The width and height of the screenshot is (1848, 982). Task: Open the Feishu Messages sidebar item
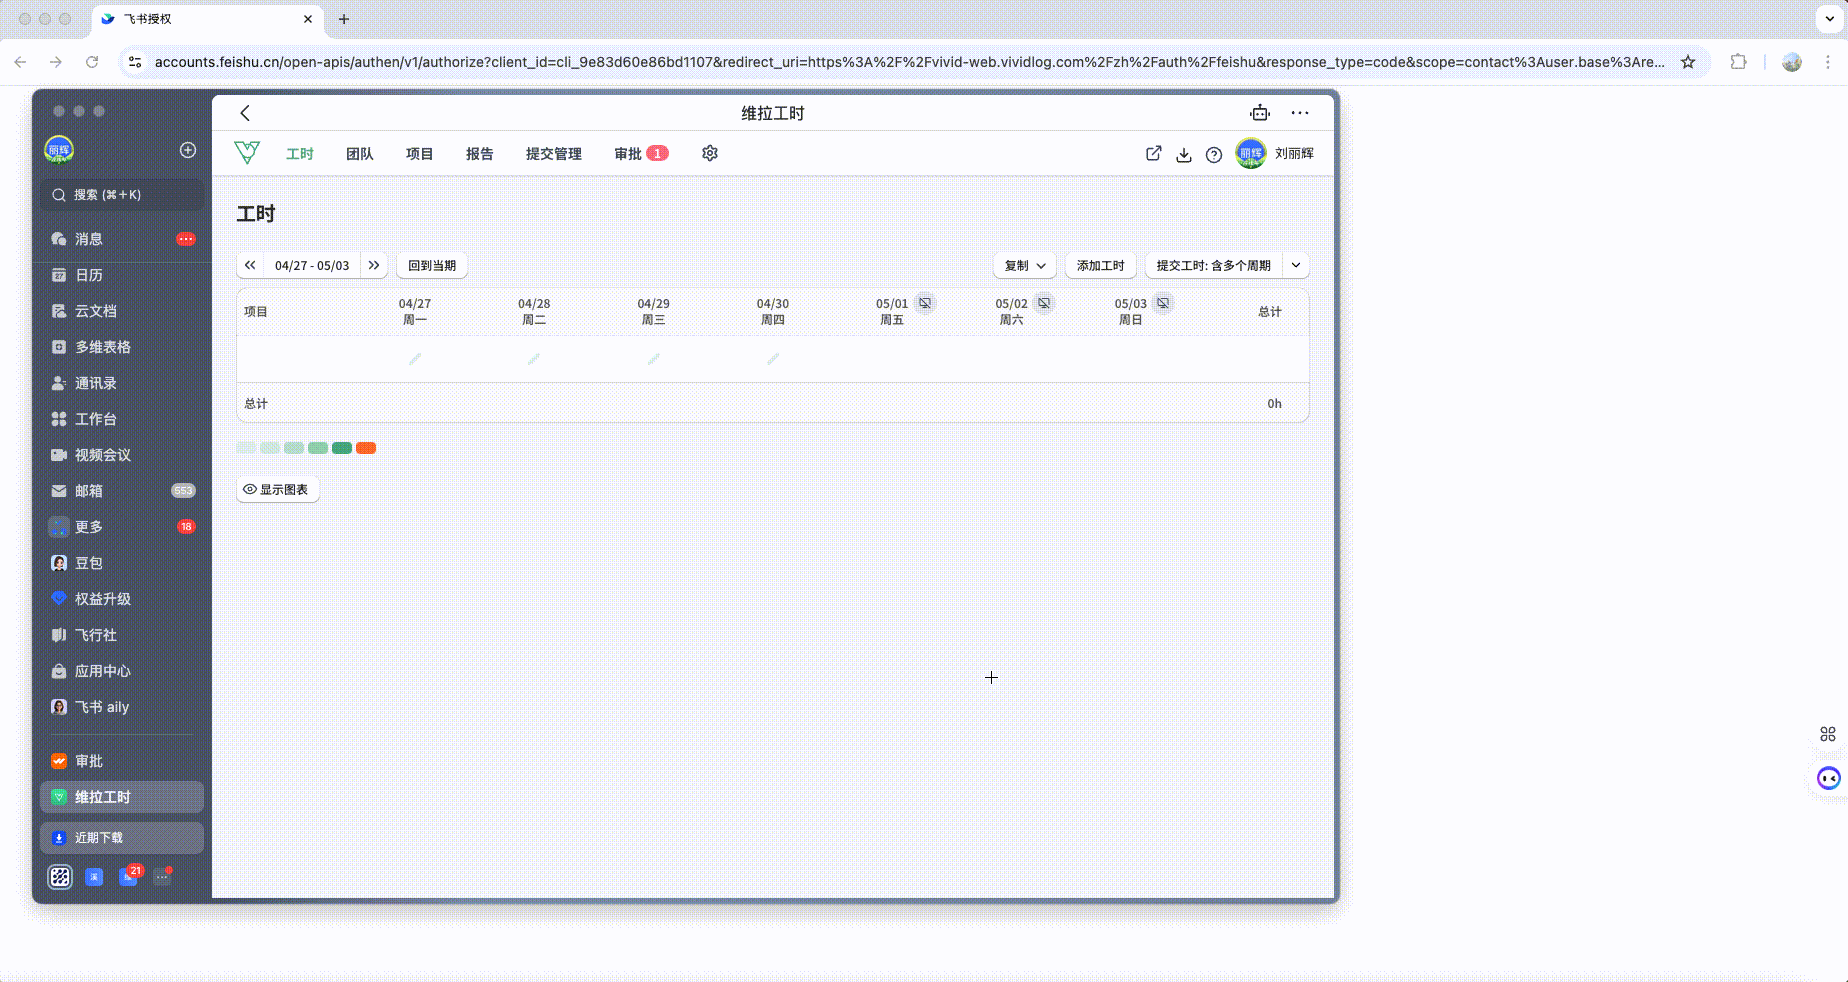[122, 239]
